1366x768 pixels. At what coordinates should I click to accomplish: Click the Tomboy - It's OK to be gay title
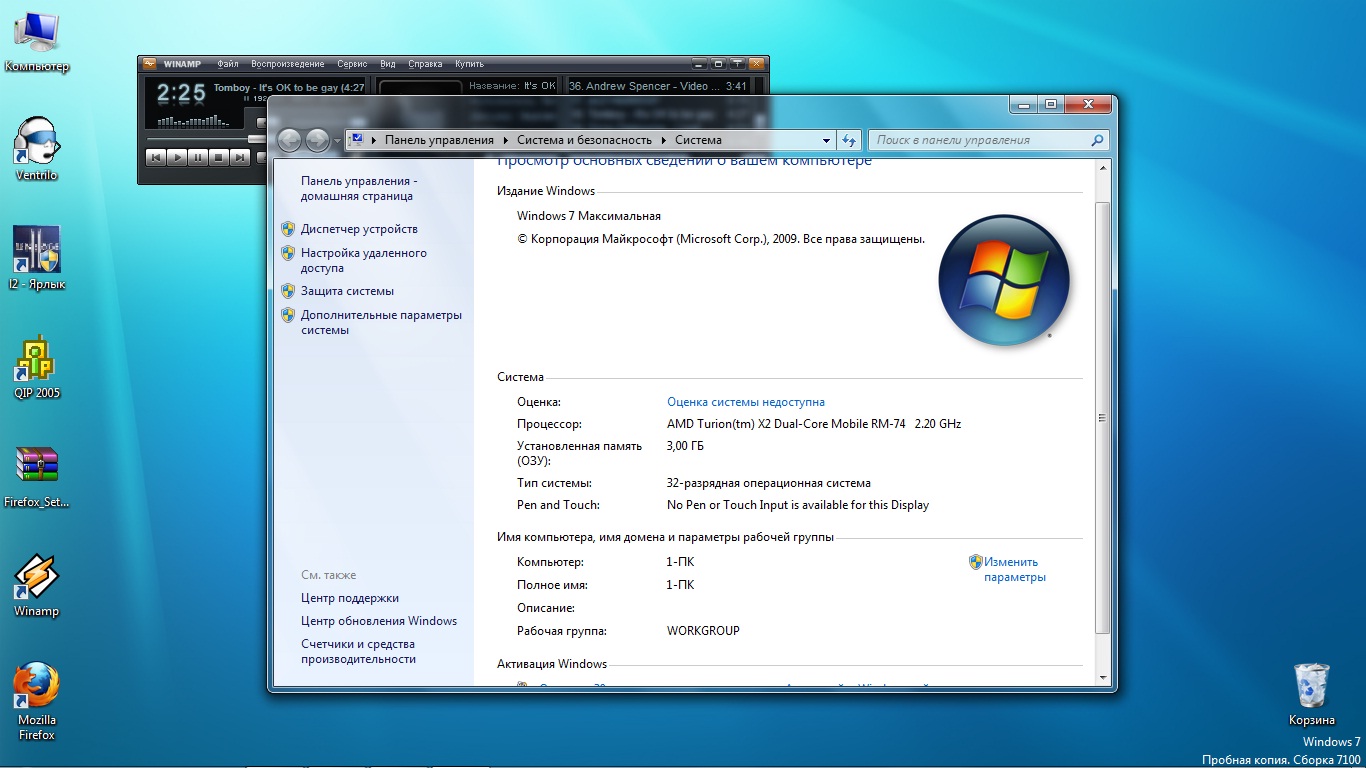pyautogui.click(x=289, y=88)
